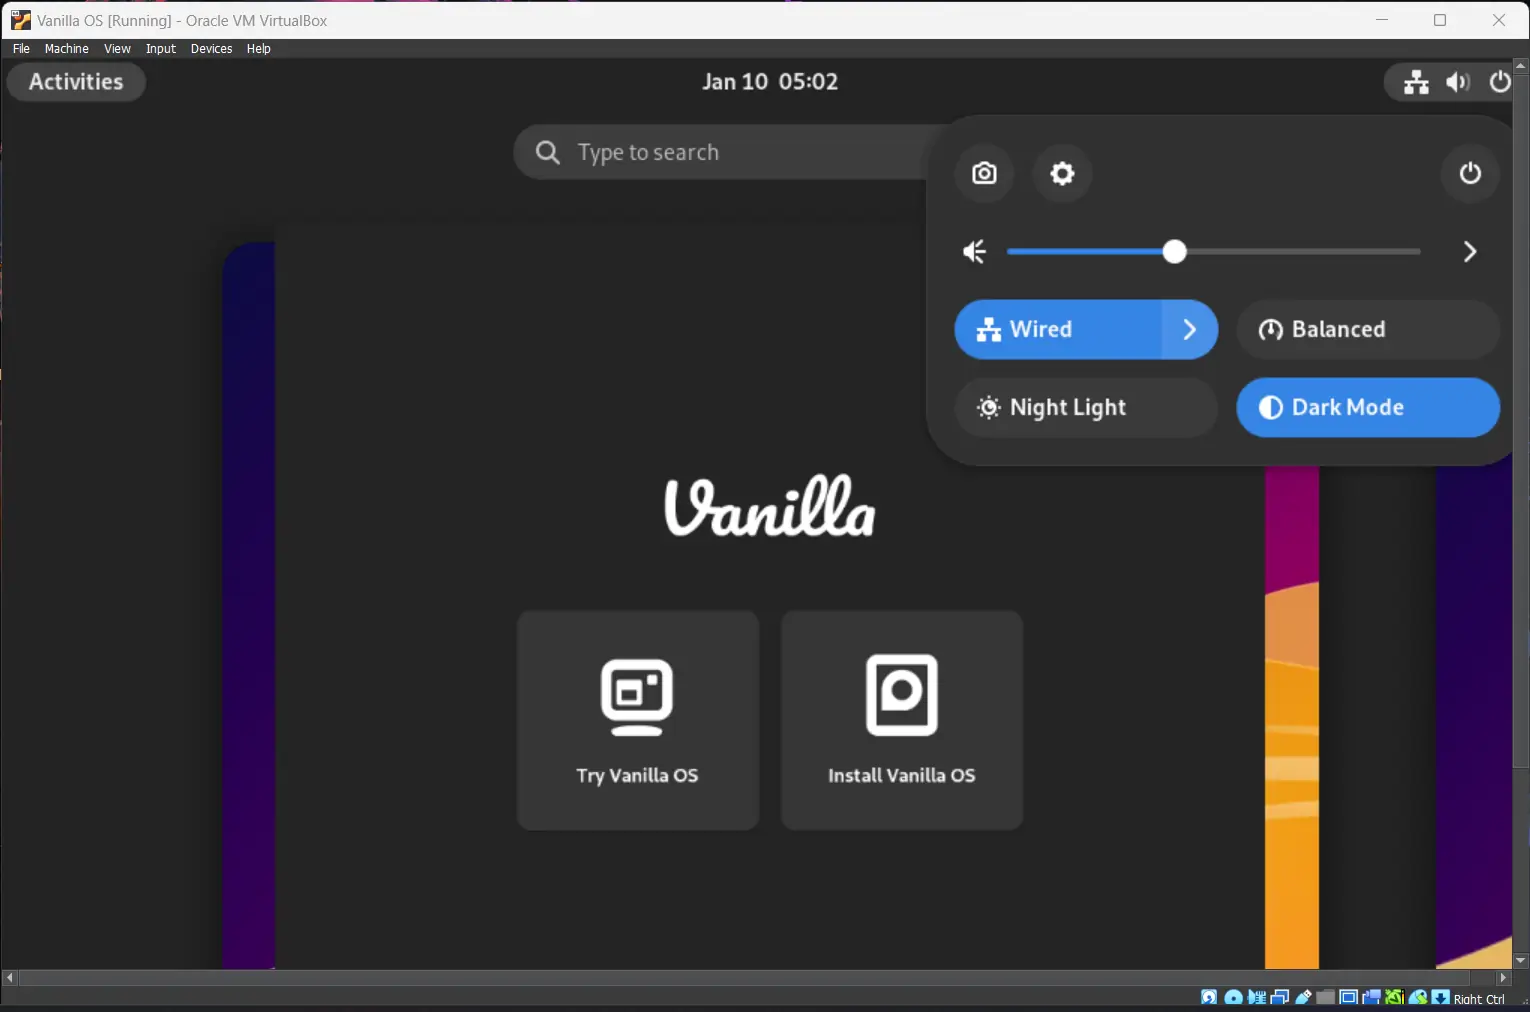Open the clock Jan 10 05:02 calendar
The image size is (1530, 1012).
pyautogui.click(x=770, y=82)
